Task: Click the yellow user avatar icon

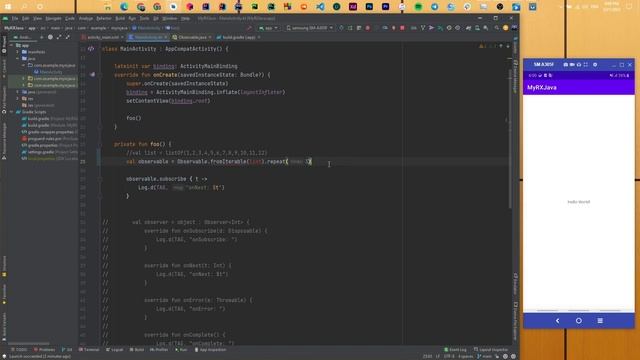Action: [505, 28]
